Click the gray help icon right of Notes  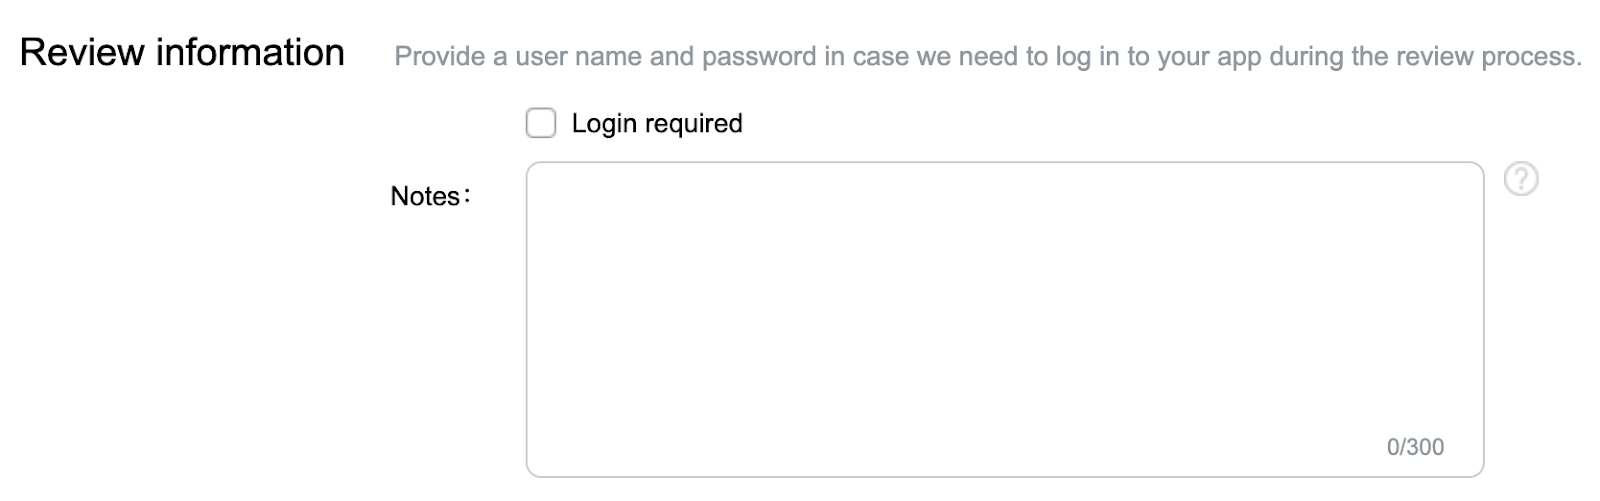(x=1520, y=180)
